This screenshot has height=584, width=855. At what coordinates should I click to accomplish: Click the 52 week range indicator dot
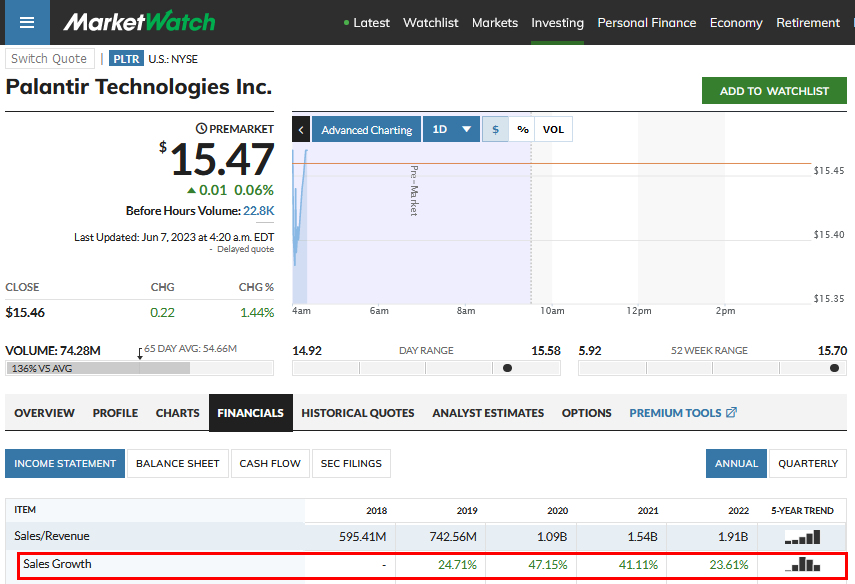click(x=834, y=368)
